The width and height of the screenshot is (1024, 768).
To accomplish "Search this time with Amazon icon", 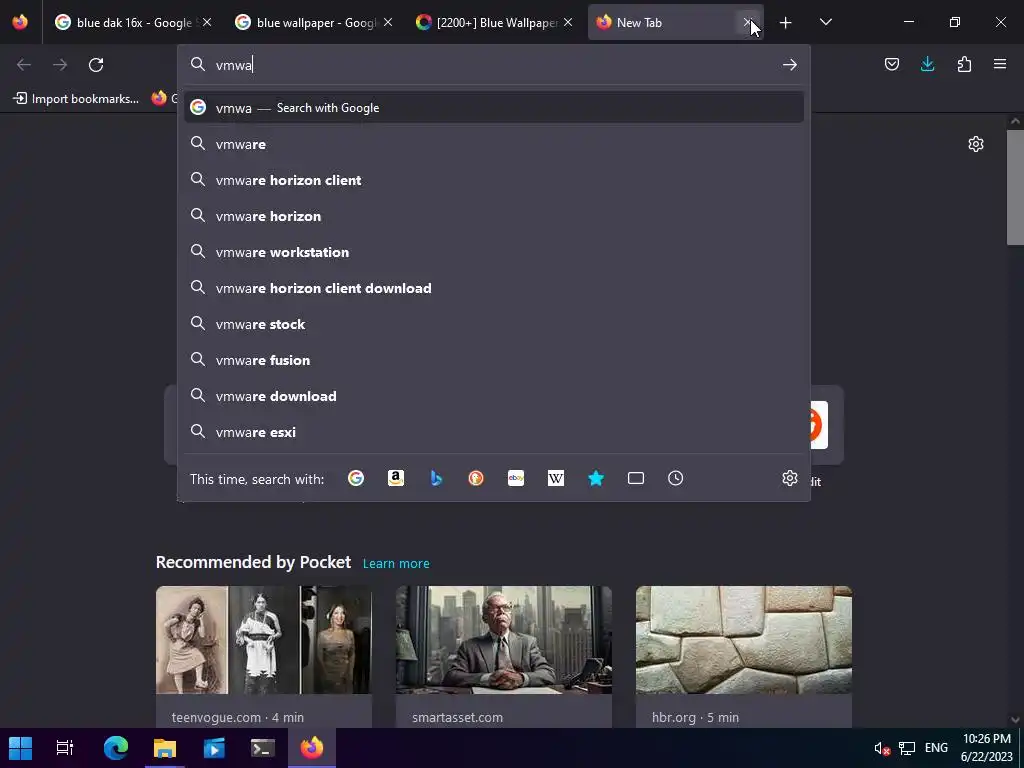I will click(x=396, y=478).
